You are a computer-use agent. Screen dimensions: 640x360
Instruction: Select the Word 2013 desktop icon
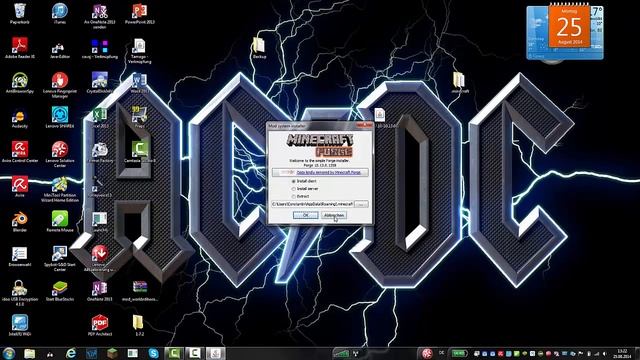coord(140,83)
